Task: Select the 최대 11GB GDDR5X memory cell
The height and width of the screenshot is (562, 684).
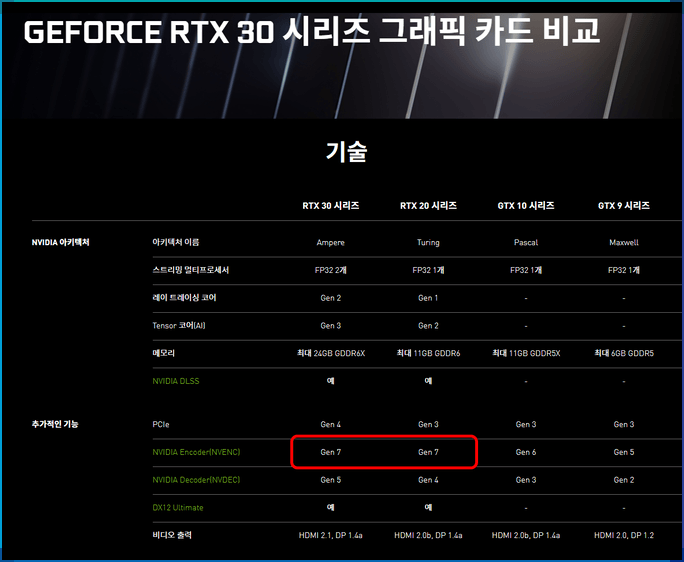Action: point(526,353)
